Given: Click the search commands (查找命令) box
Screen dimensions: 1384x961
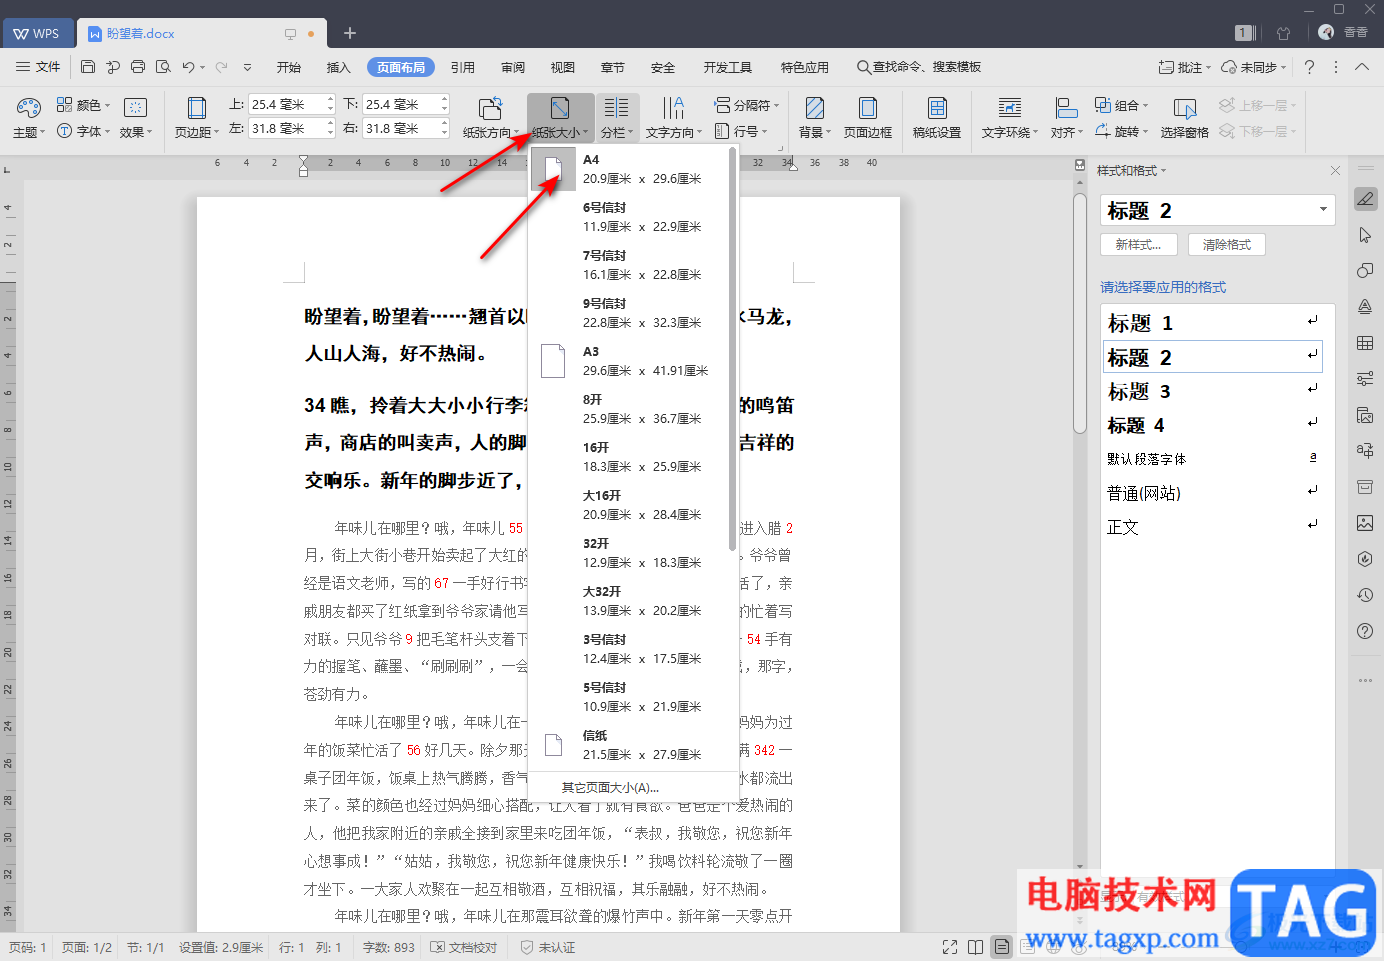Looking at the screenshot, I should (919, 67).
